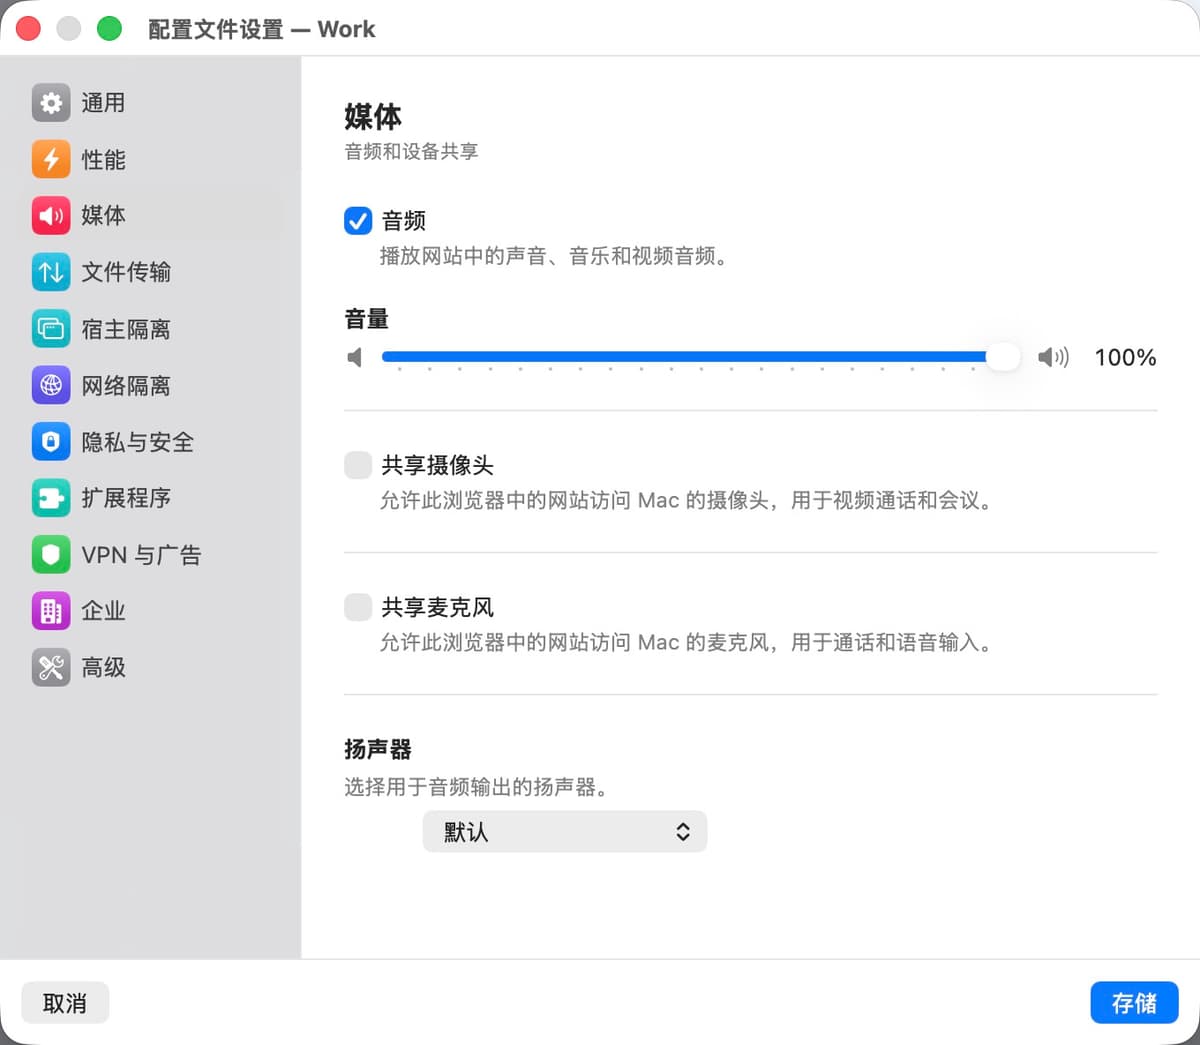
Task: Click the 取消 button
Action: pos(65,1003)
